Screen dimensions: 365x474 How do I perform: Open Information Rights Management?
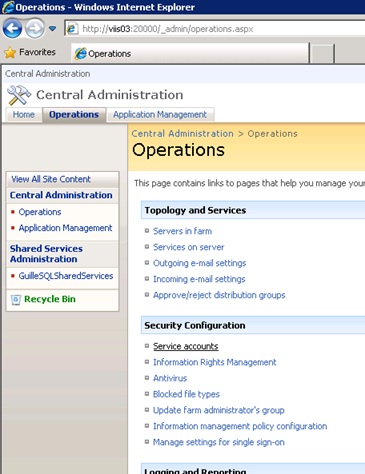tap(215, 362)
